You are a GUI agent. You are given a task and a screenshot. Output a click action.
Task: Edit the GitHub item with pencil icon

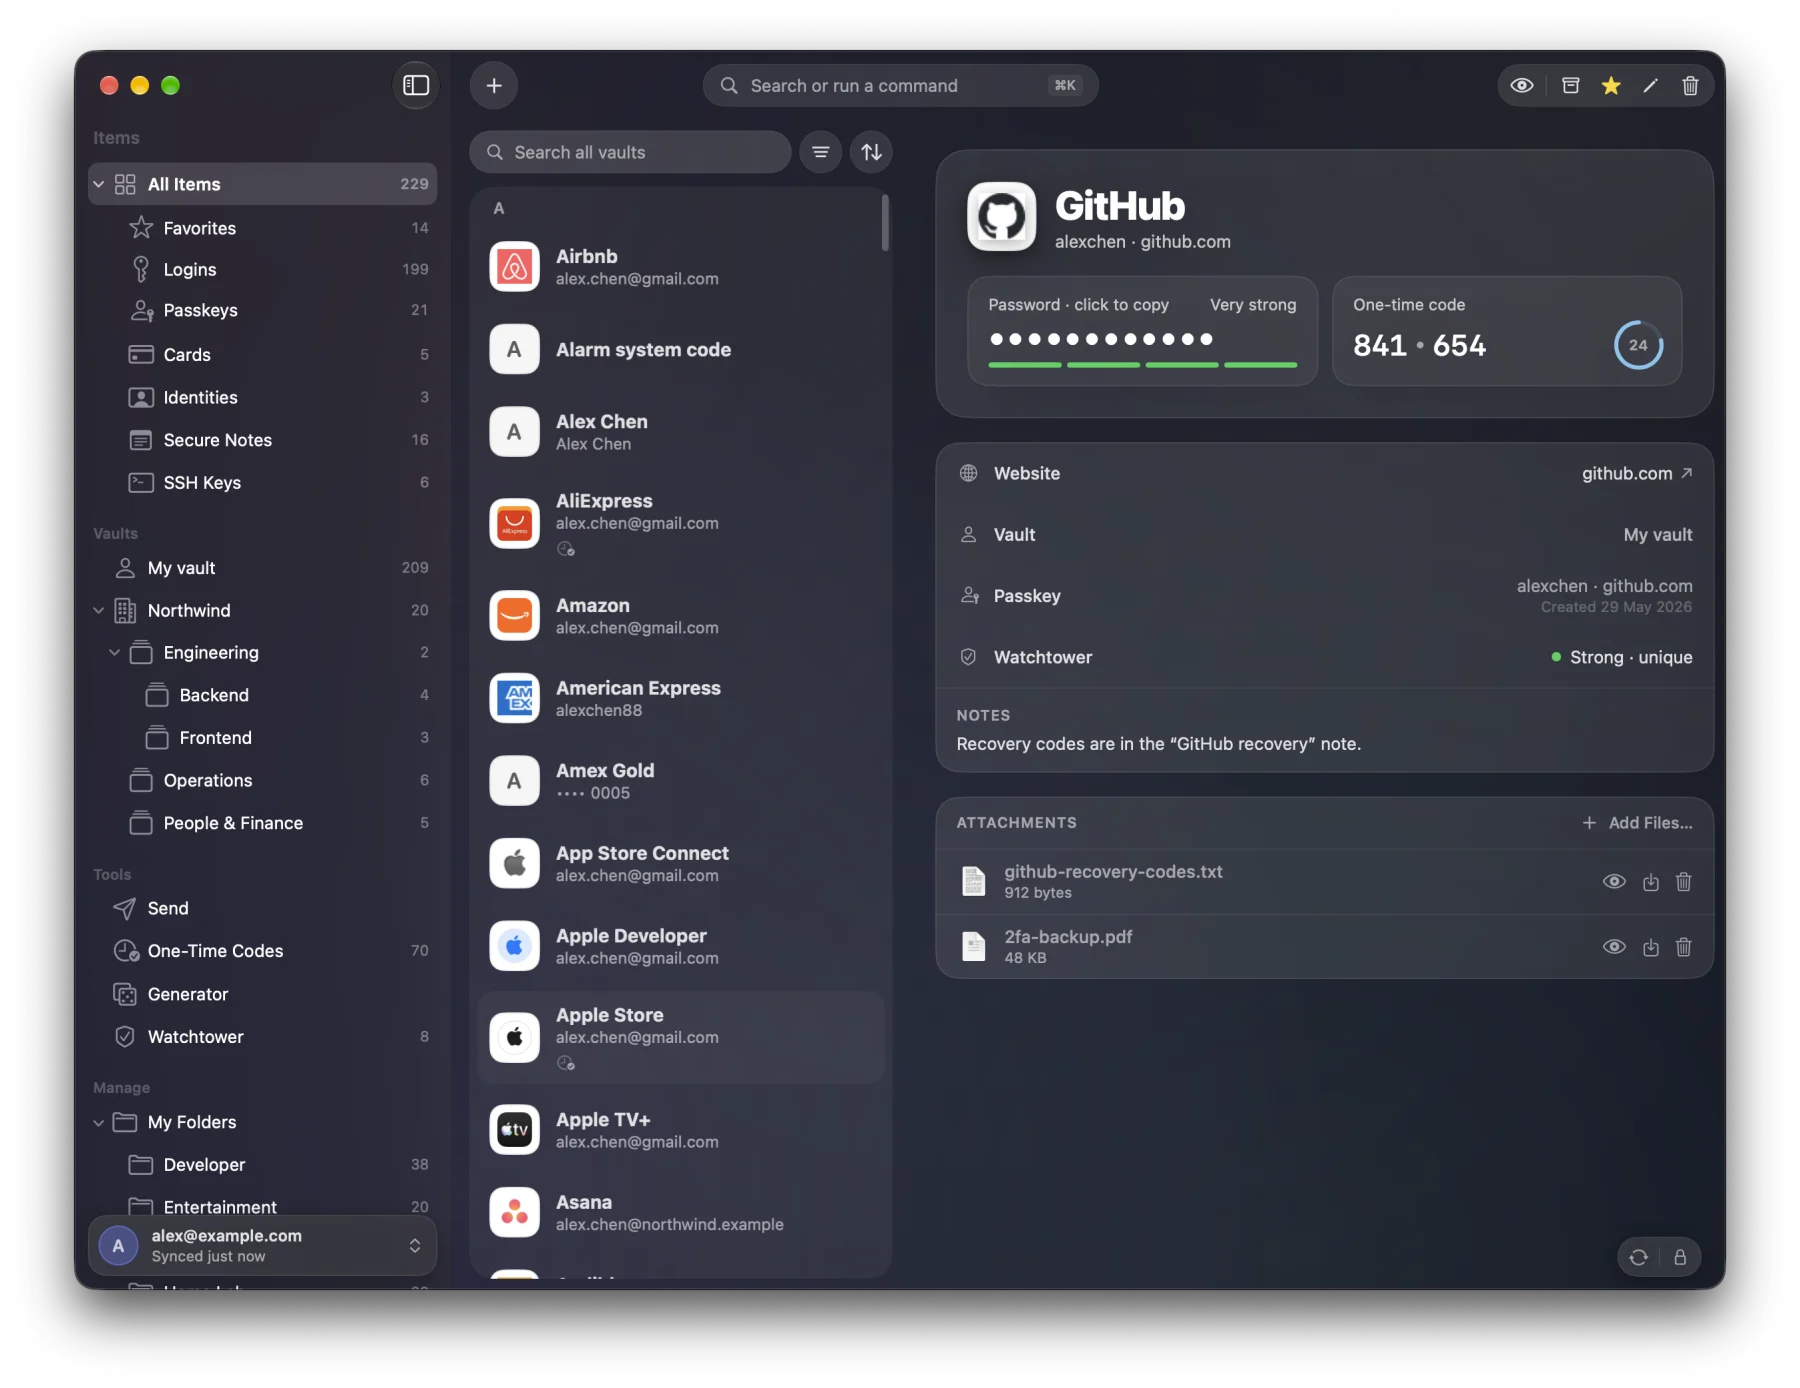[1651, 85]
